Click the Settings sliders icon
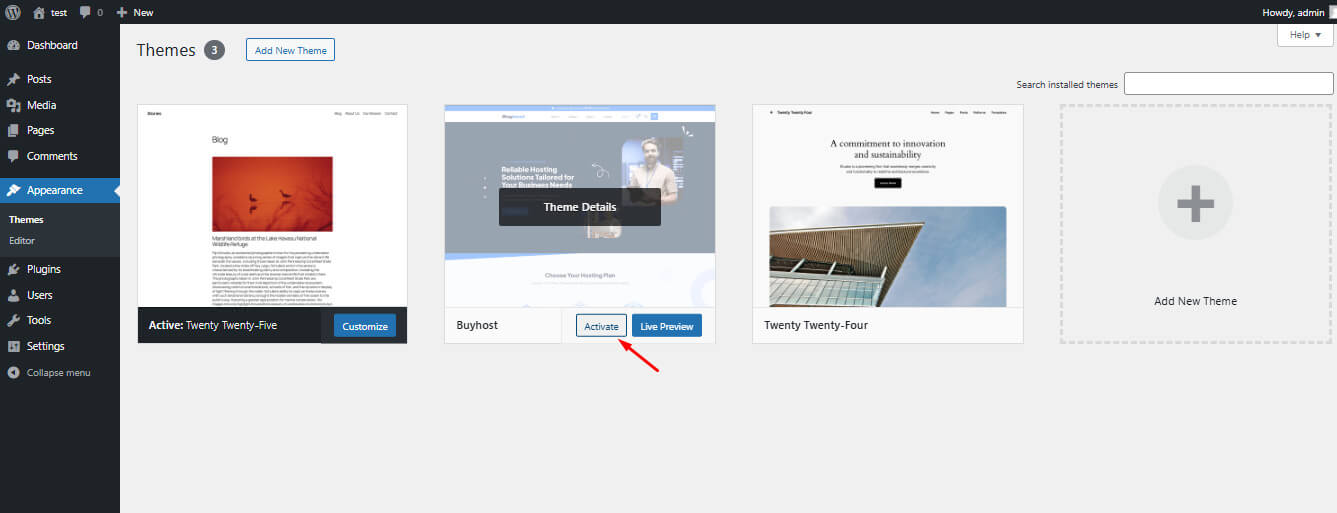This screenshot has height=513, width=1337. coord(13,346)
